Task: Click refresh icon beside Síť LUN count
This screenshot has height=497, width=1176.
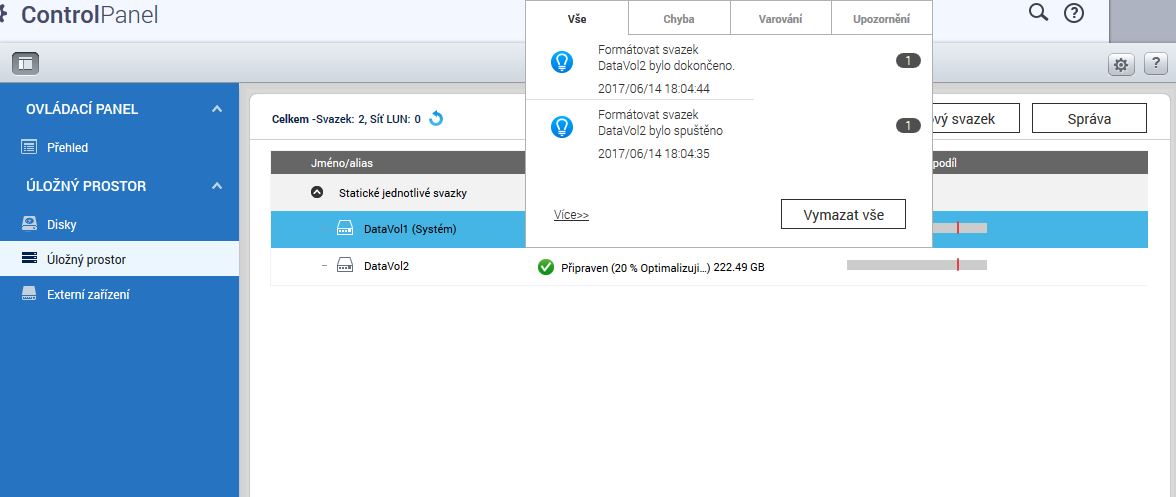Action: tap(436, 119)
